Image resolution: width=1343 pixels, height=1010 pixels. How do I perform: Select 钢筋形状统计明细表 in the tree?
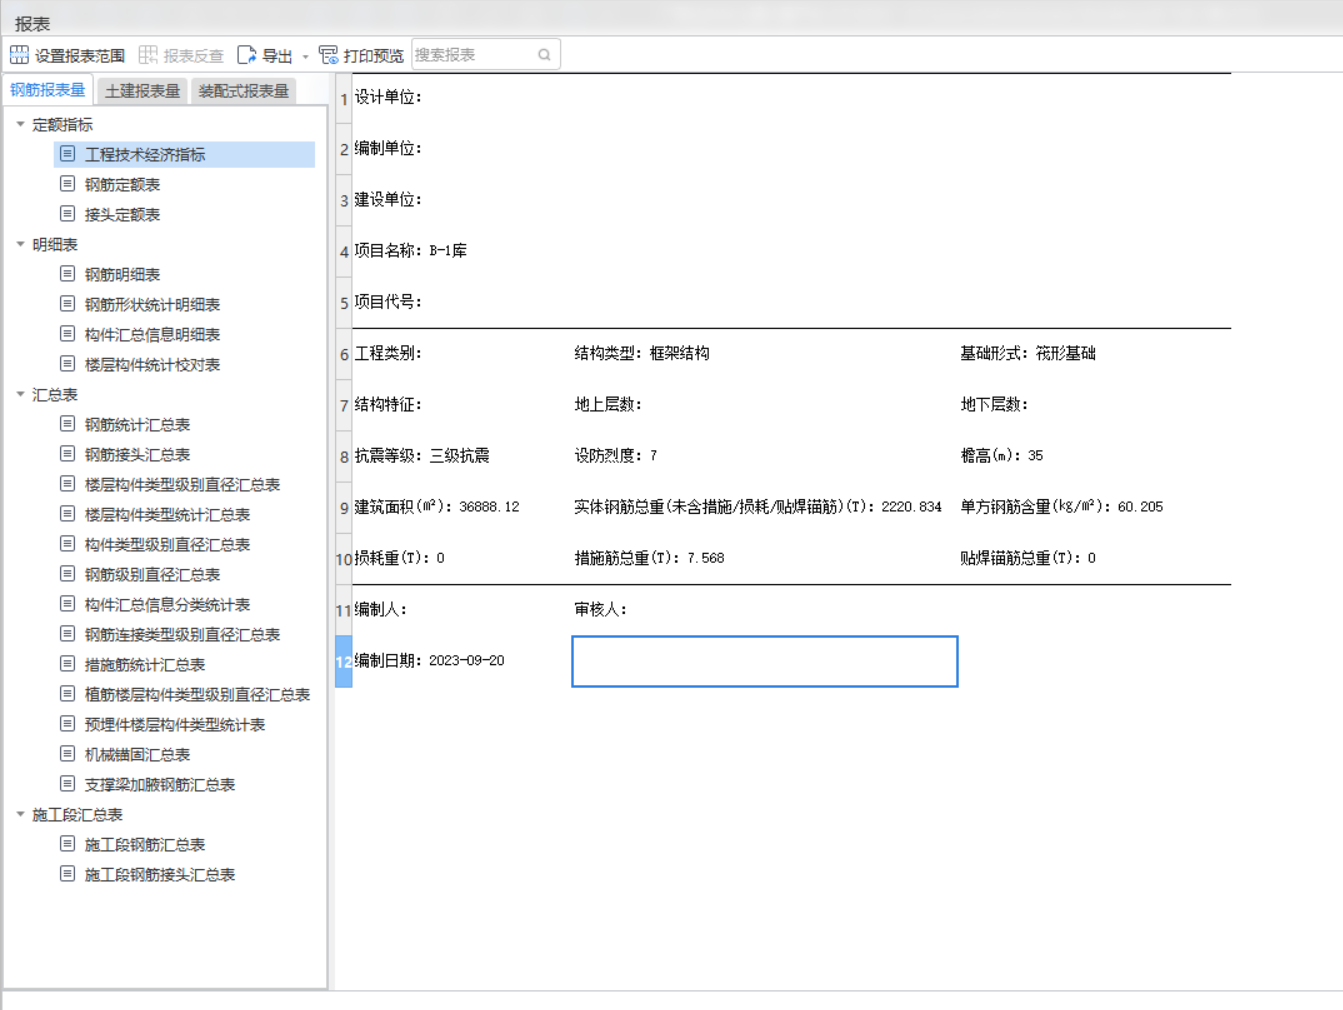152,304
